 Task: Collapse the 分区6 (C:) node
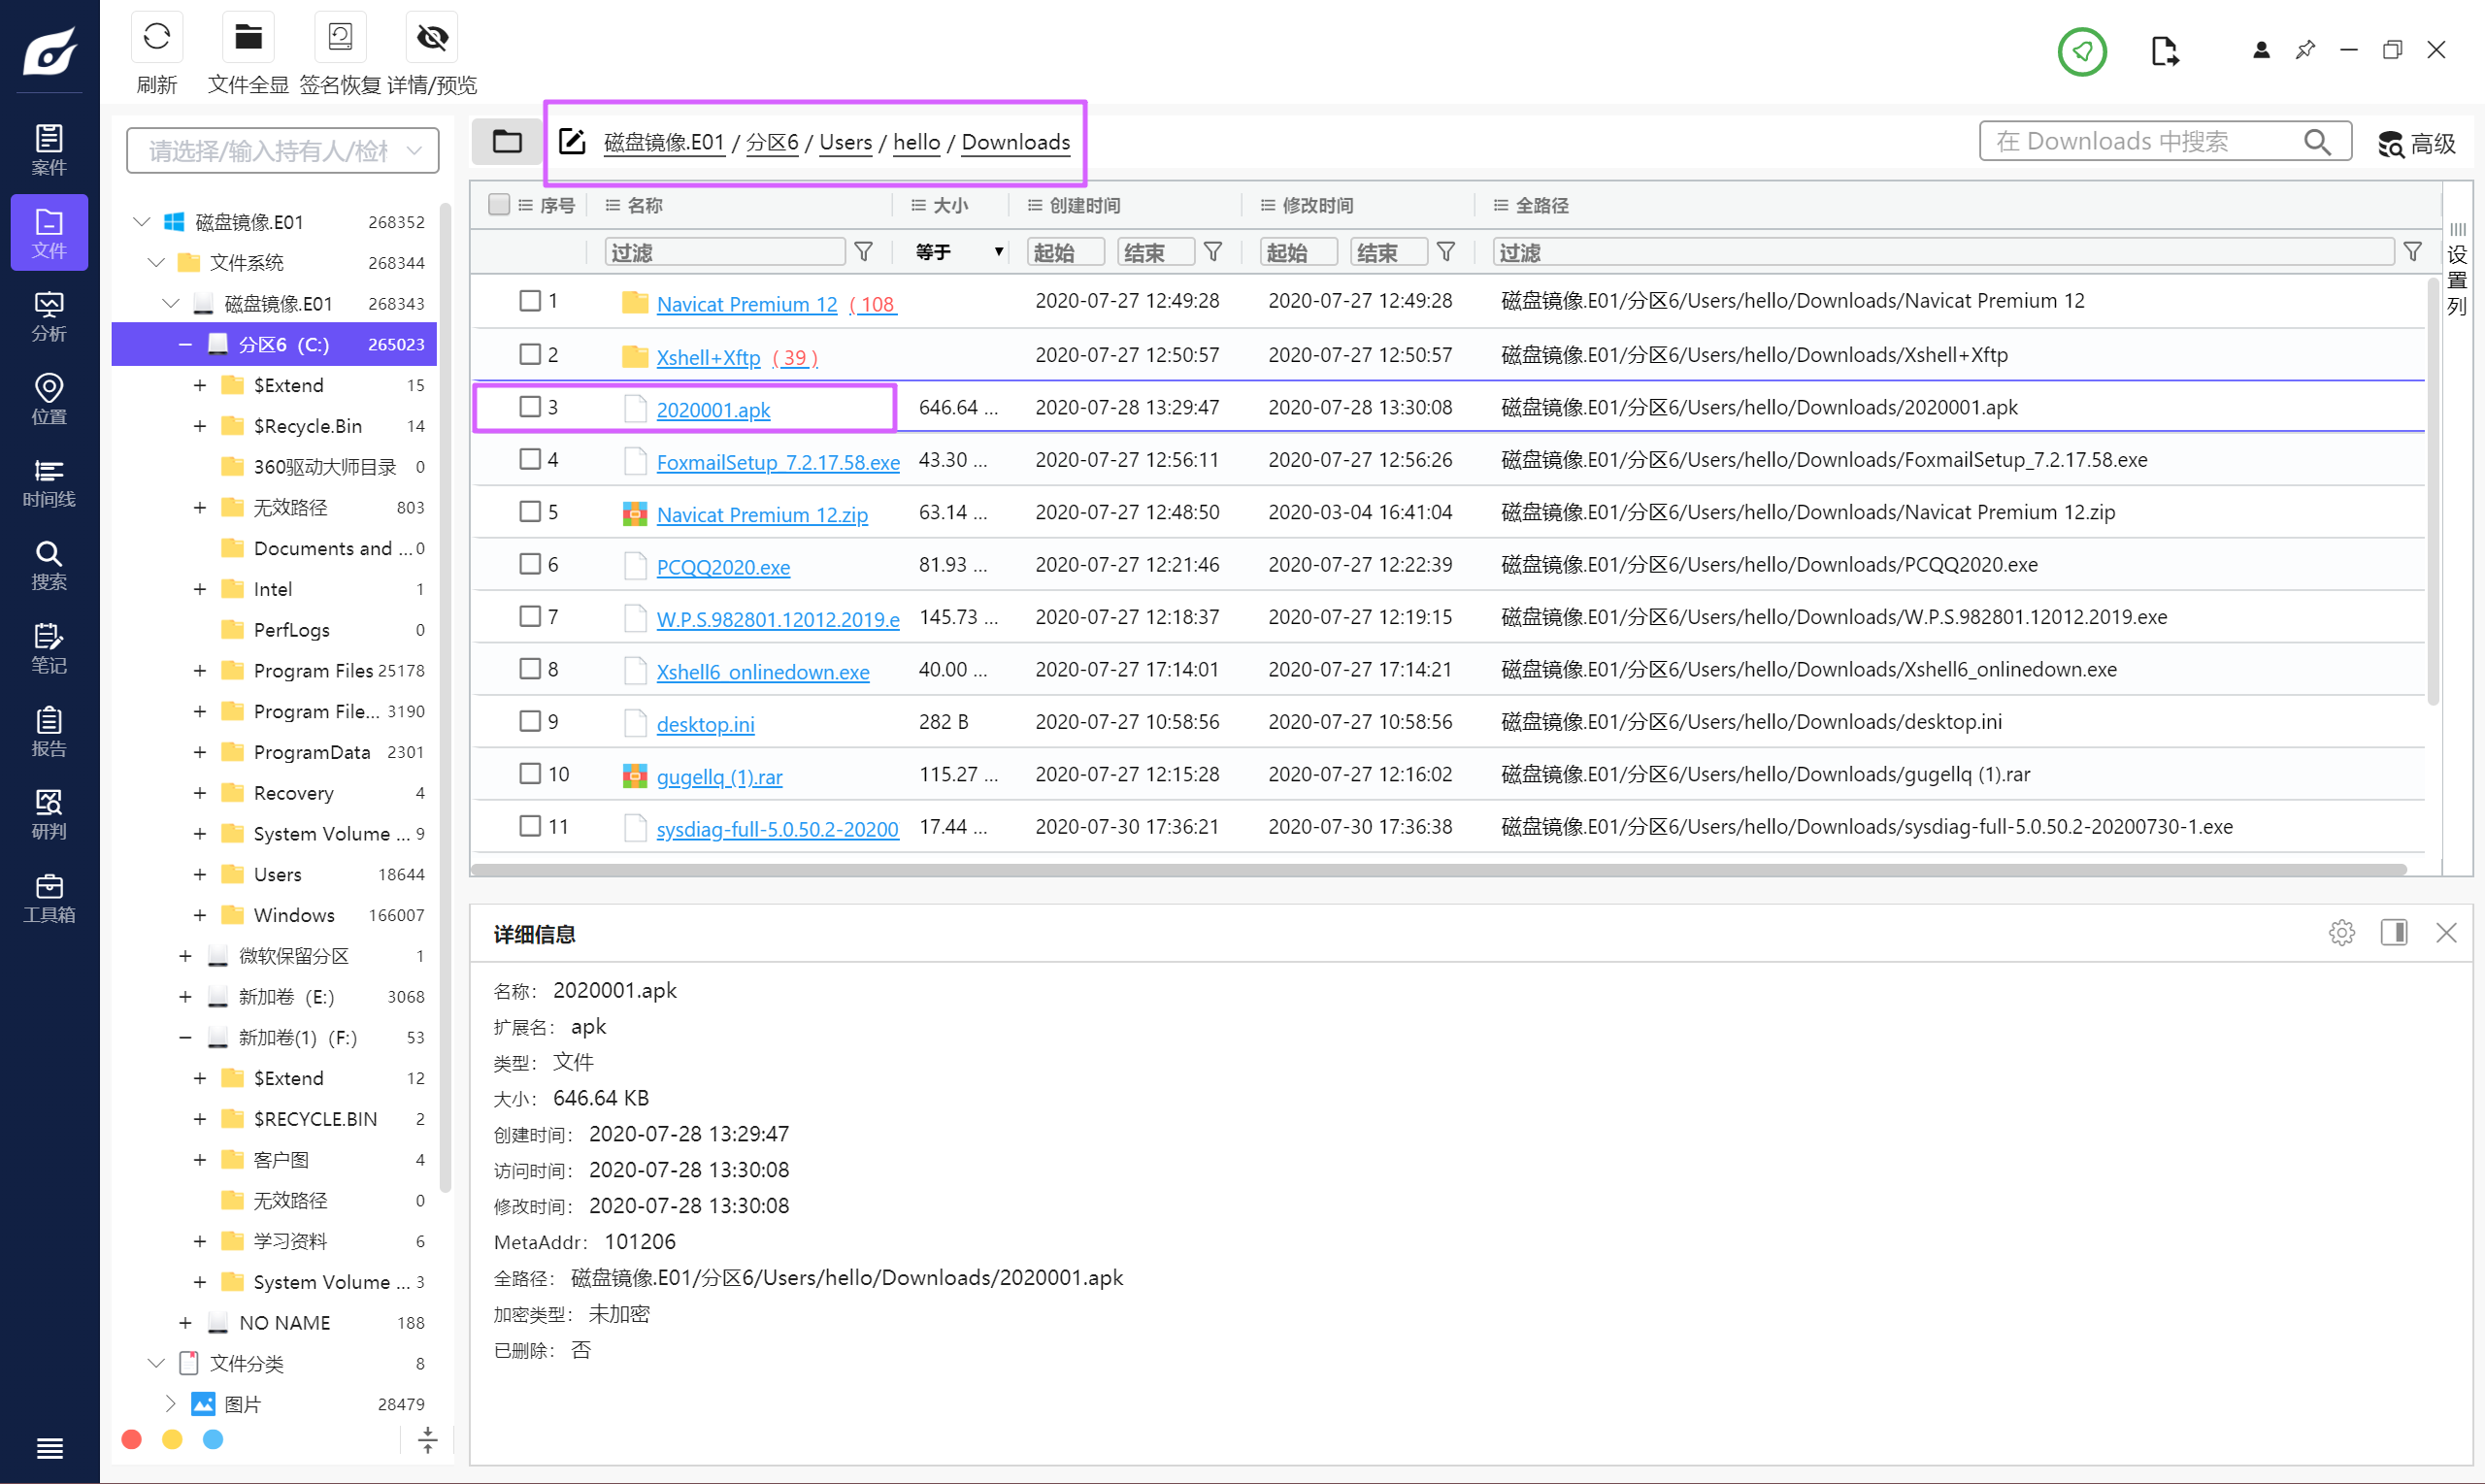tap(185, 344)
